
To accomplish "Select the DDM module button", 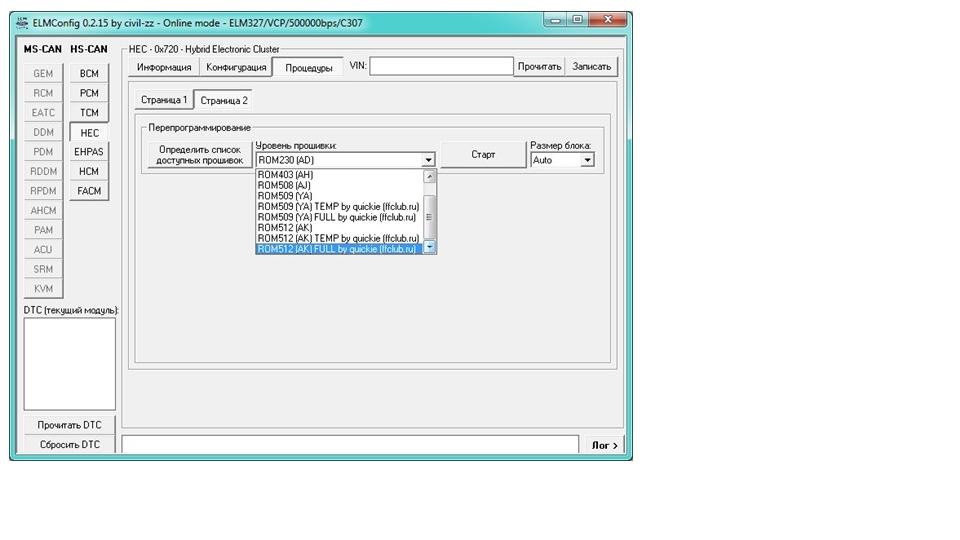I will coord(43,132).
